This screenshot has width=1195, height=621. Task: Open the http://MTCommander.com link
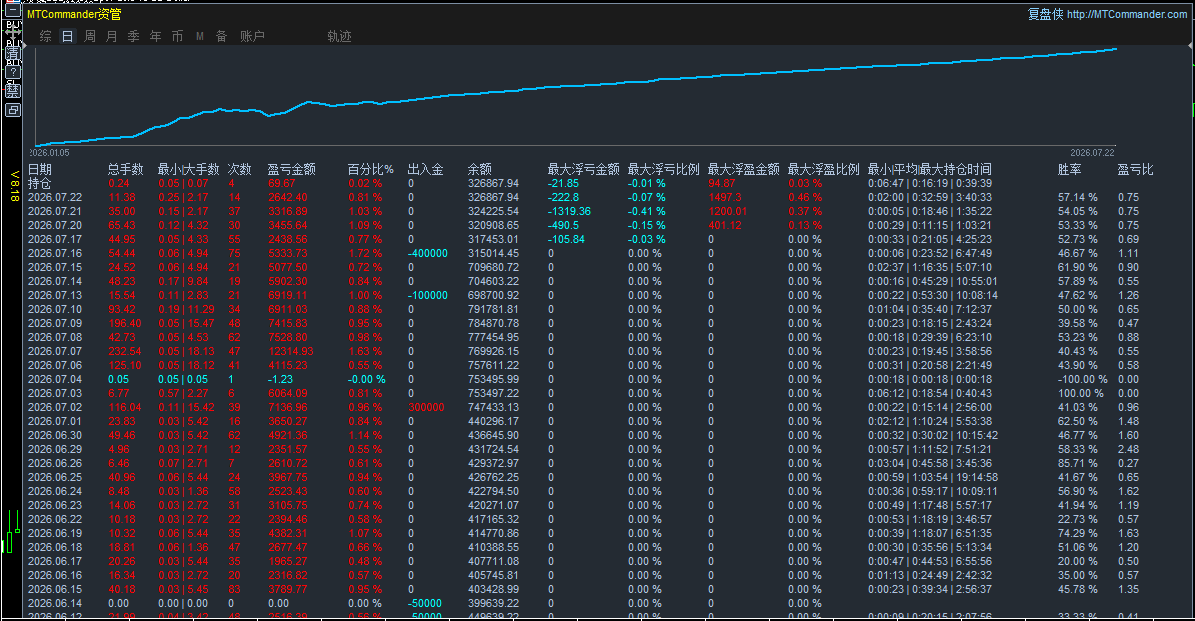(x=1126, y=14)
